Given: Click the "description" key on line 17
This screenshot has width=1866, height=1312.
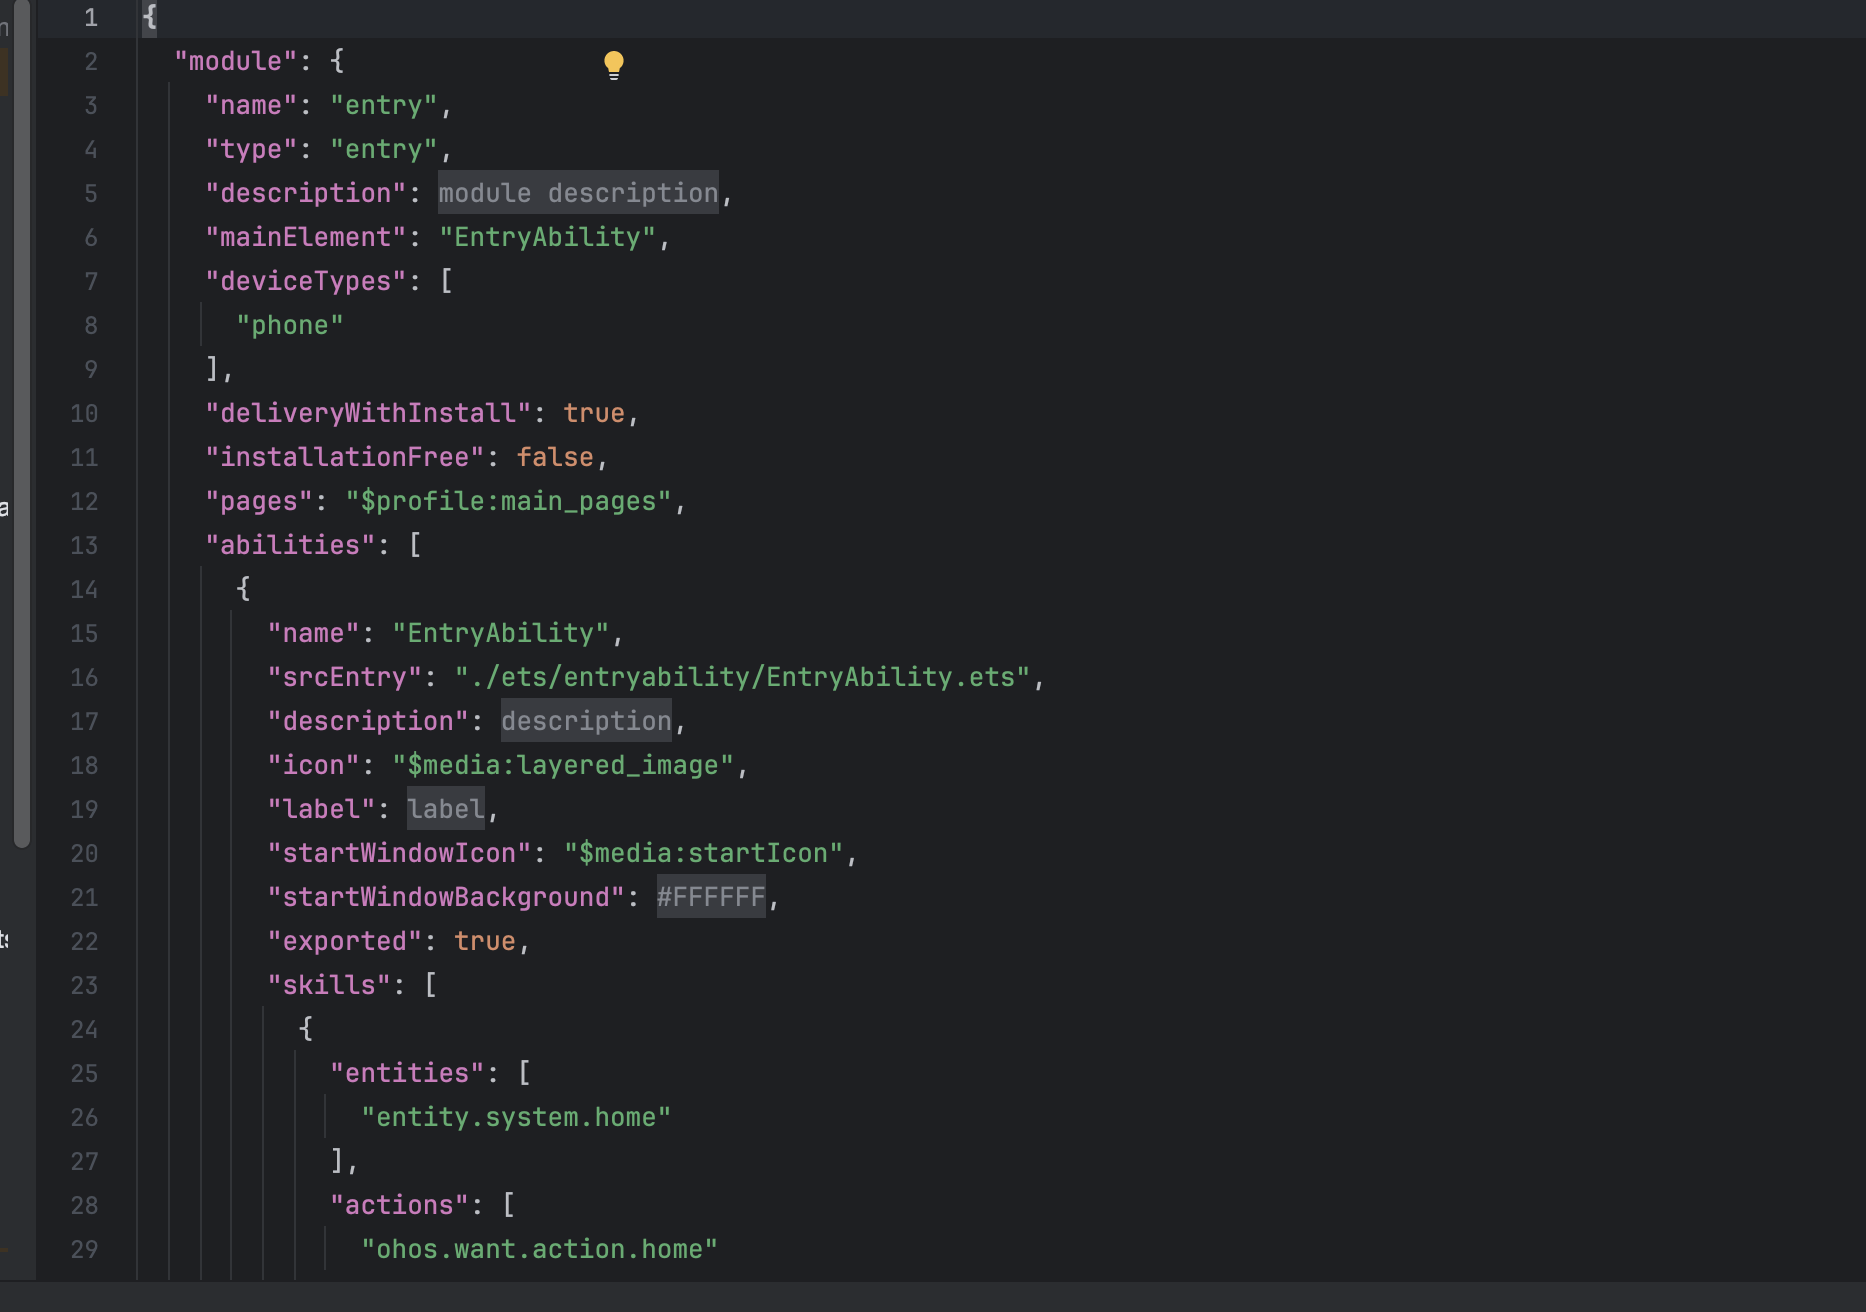Looking at the screenshot, I should tap(368, 721).
